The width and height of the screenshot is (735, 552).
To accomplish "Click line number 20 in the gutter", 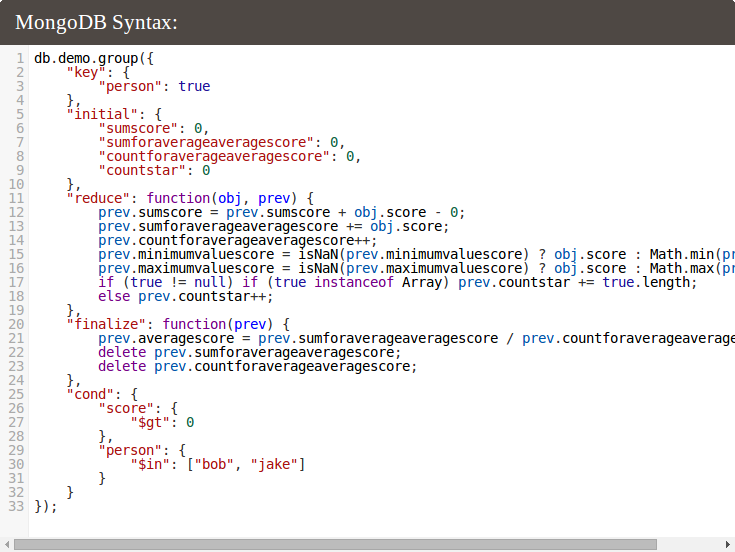I will click(17, 324).
